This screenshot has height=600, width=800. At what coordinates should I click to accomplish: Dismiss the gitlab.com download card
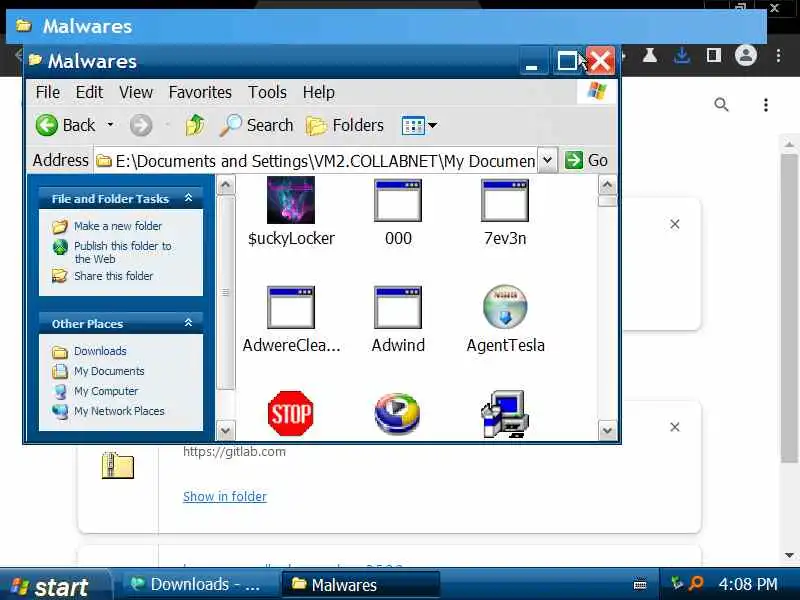pyautogui.click(x=674, y=427)
